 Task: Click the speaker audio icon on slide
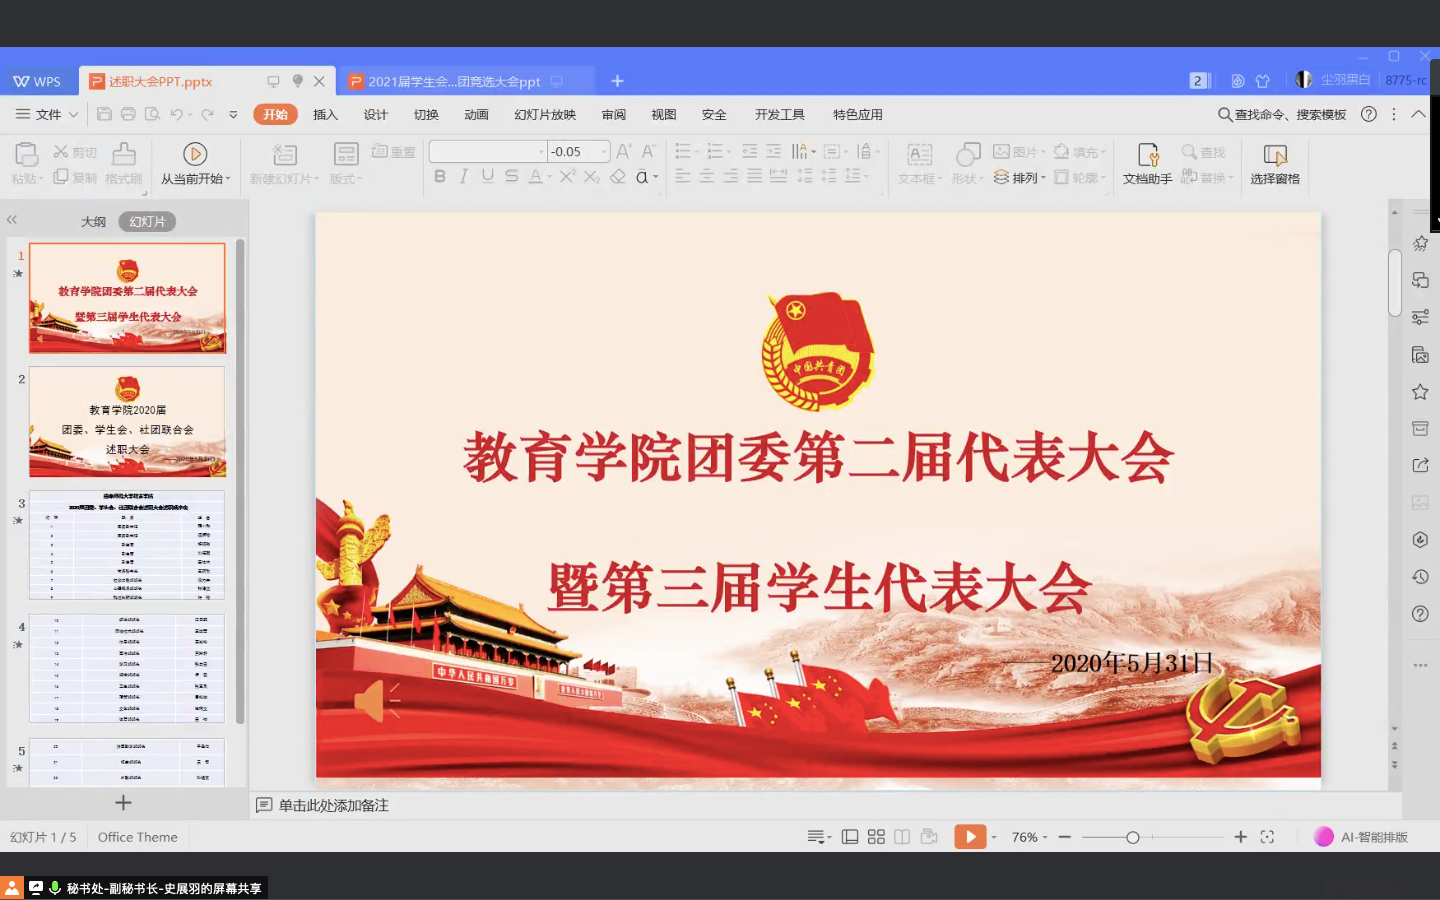click(377, 700)
